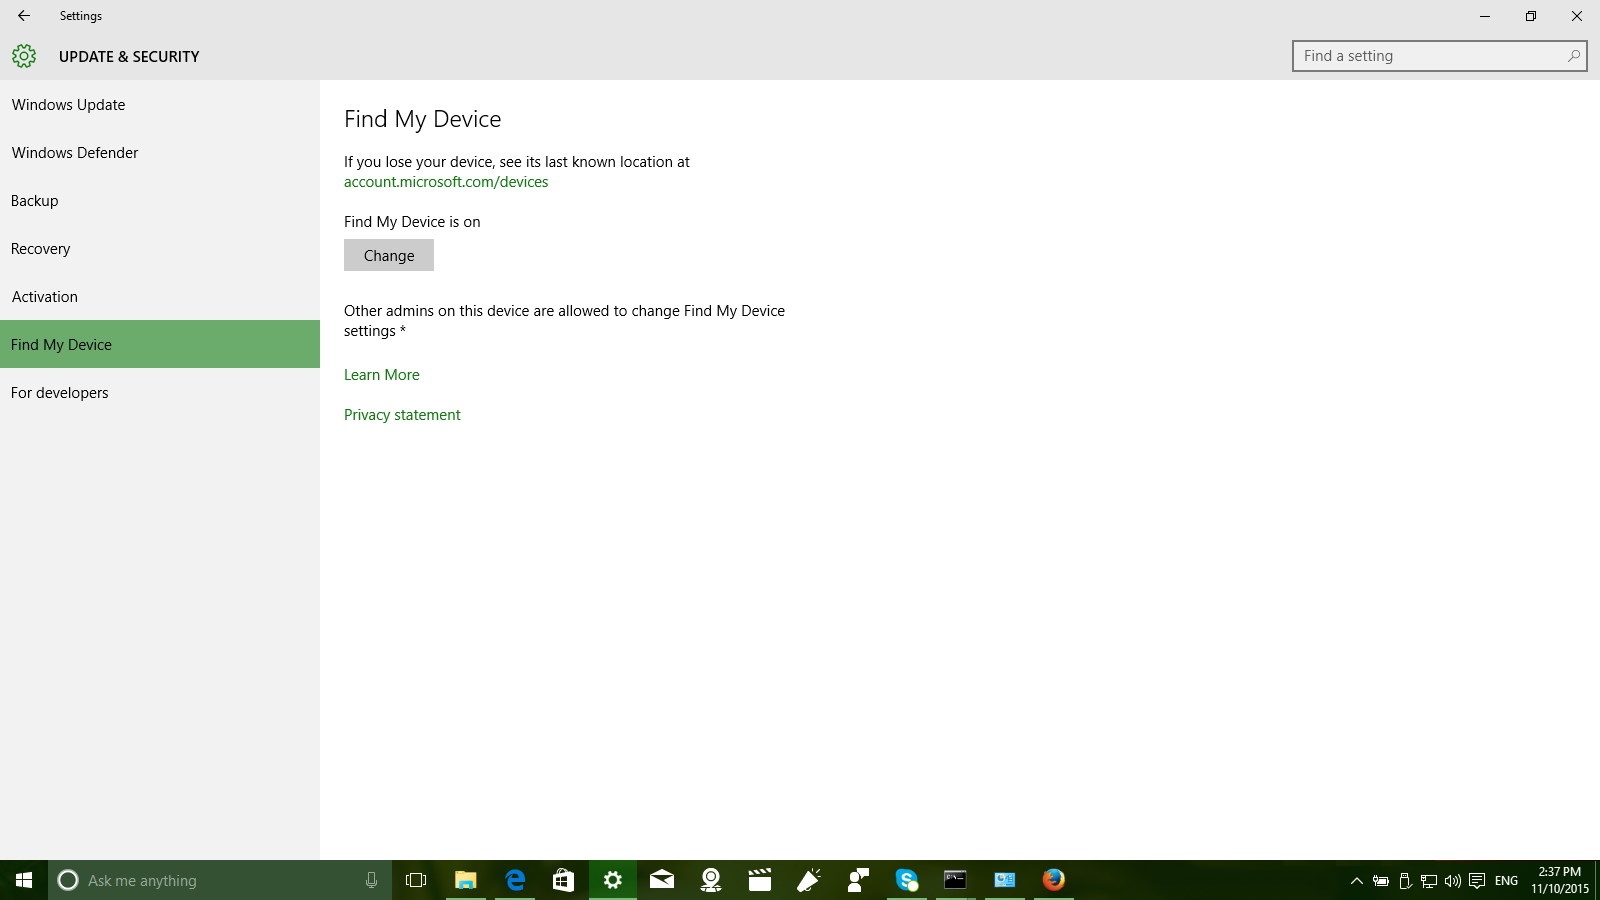
Task: Open Windows Update section
Action: click(160, 104)
